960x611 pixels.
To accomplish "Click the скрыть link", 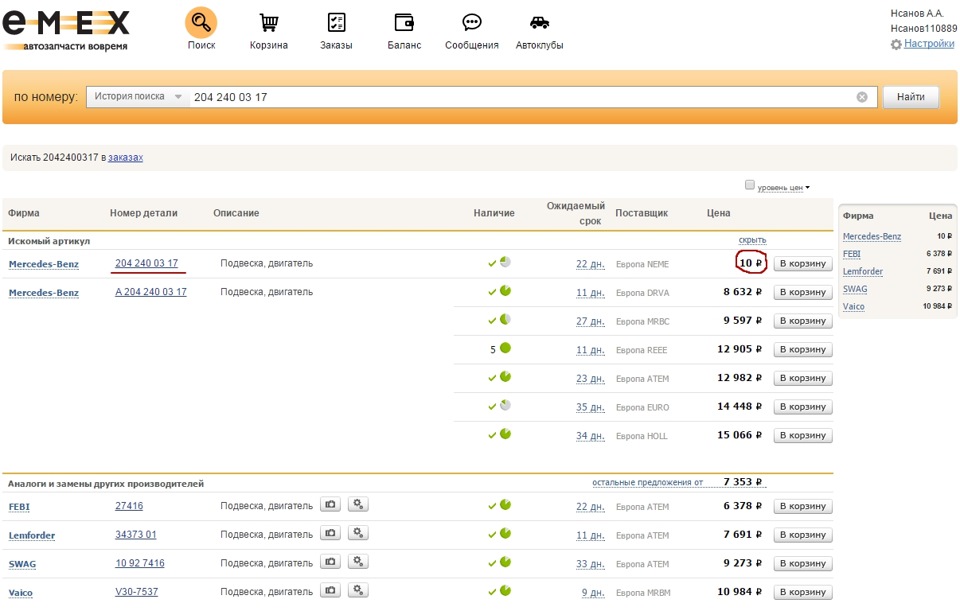I will click(752, 240).
